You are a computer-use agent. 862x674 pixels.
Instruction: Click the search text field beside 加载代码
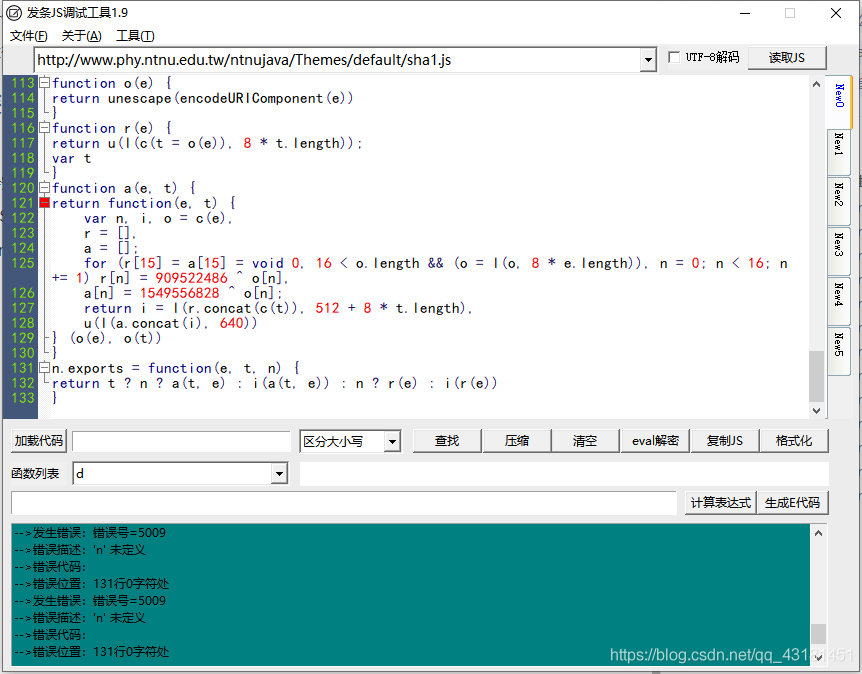click(181, 441)
